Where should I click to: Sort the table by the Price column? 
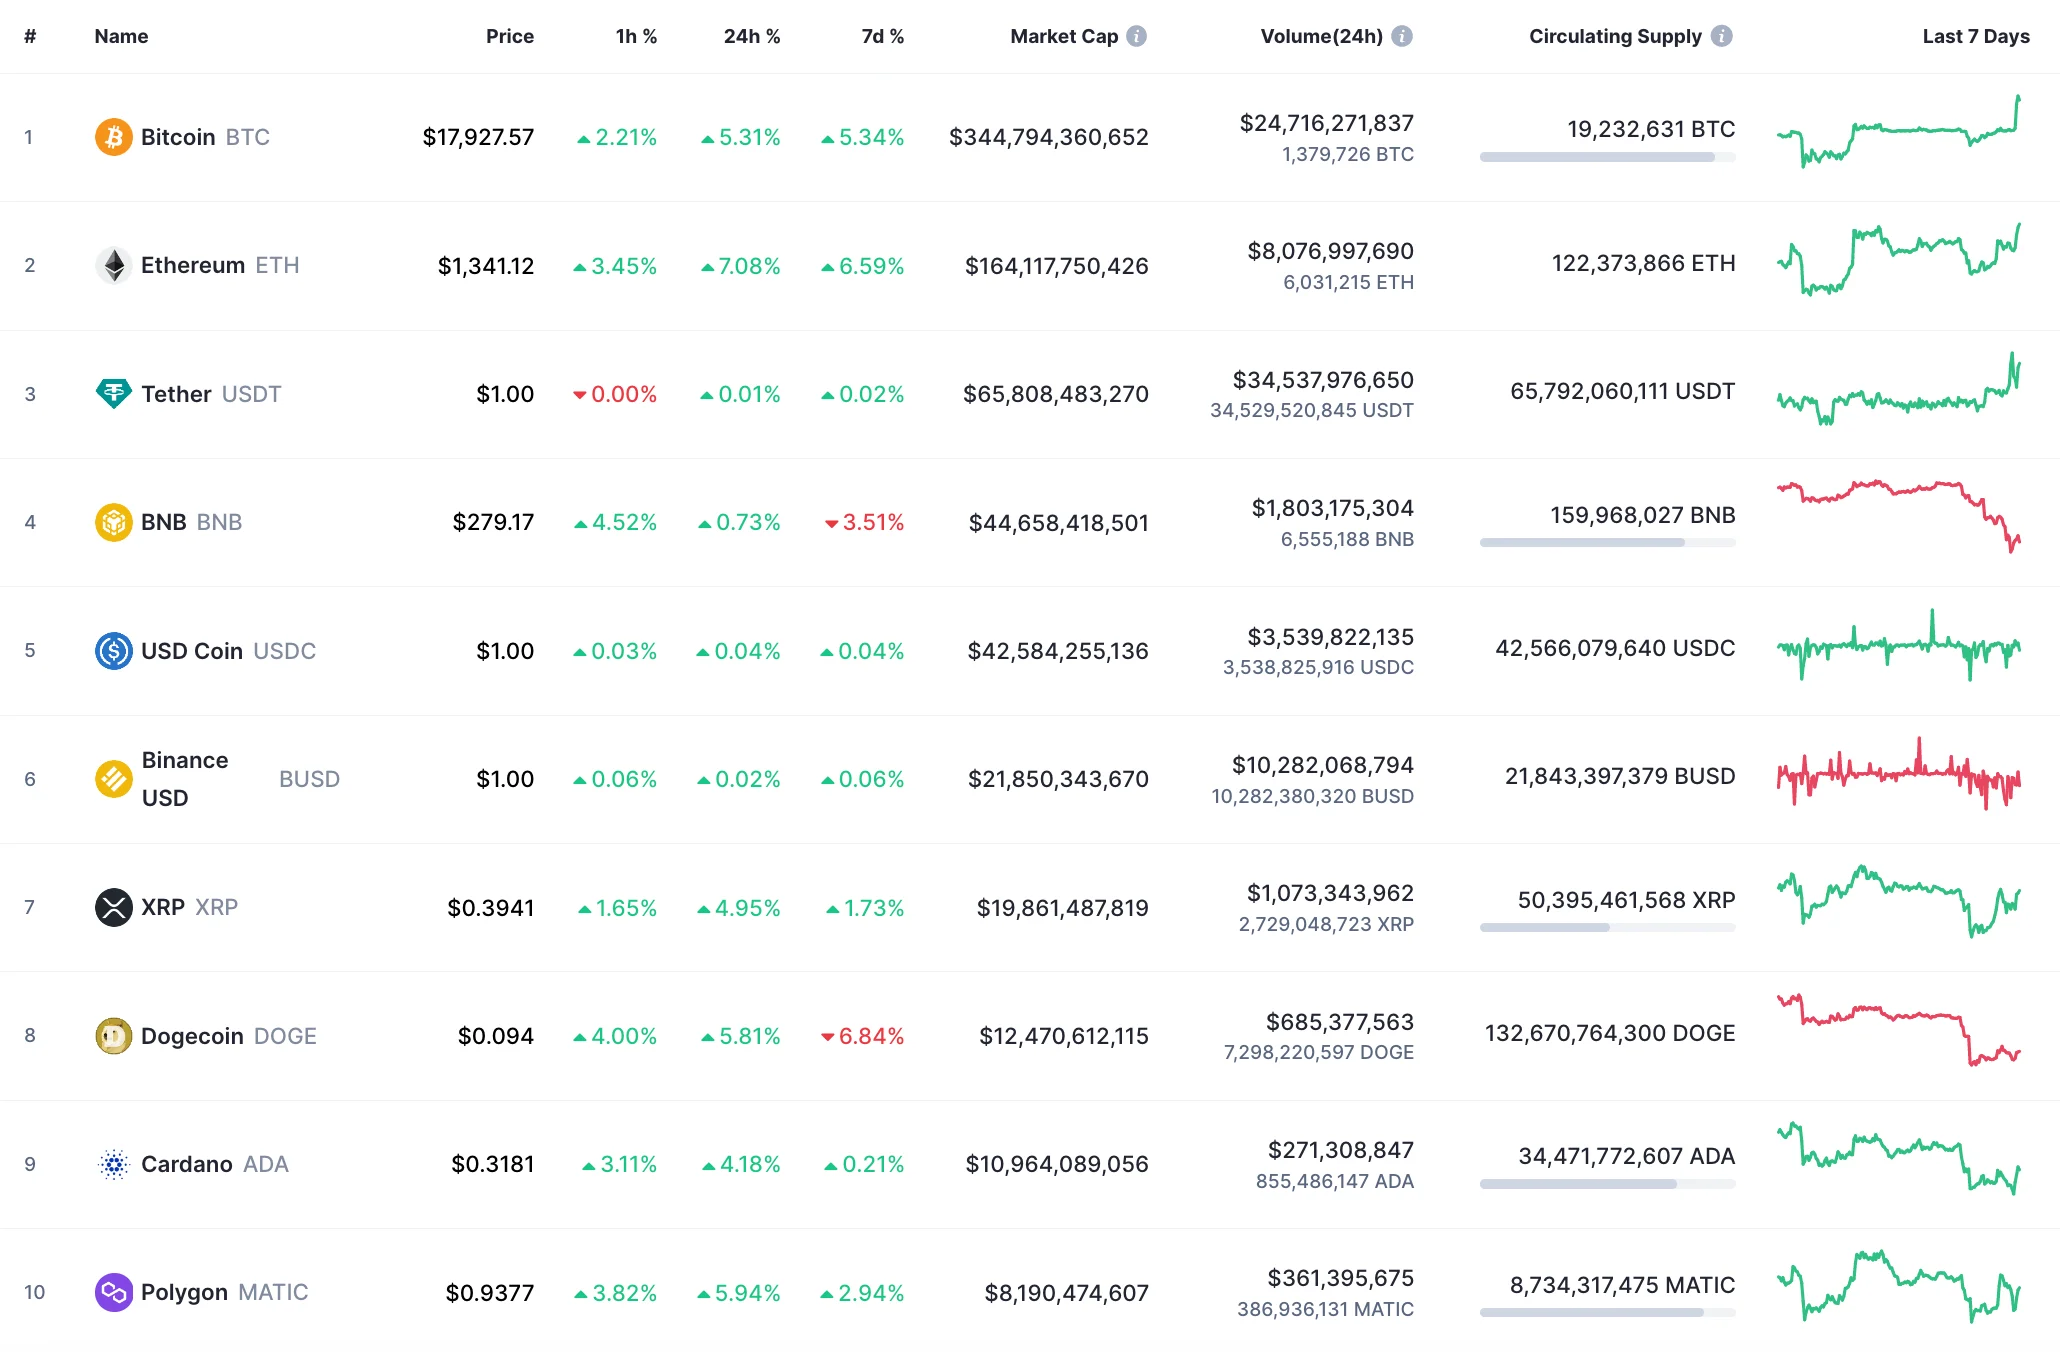[510, 35]
